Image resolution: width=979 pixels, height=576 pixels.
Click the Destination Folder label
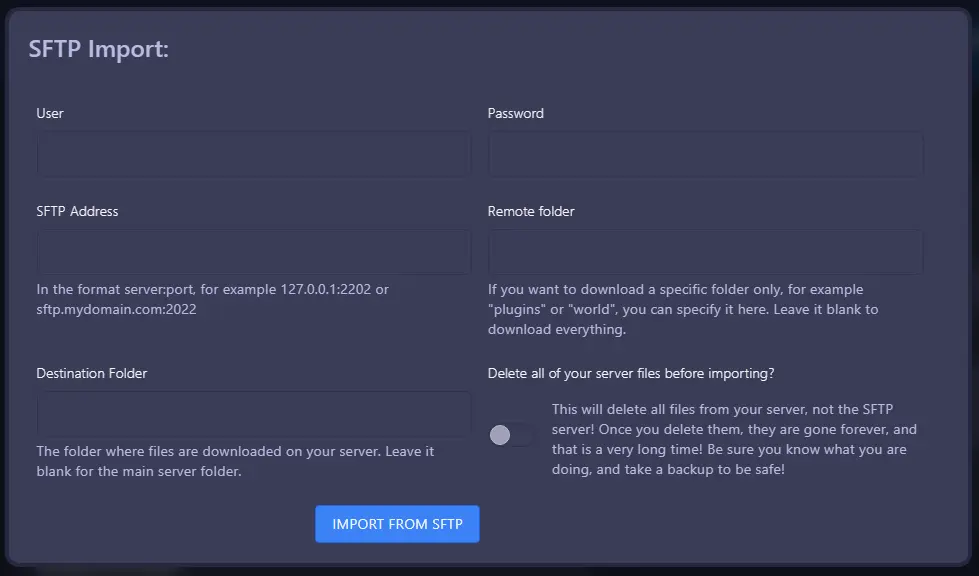(91, 373)
